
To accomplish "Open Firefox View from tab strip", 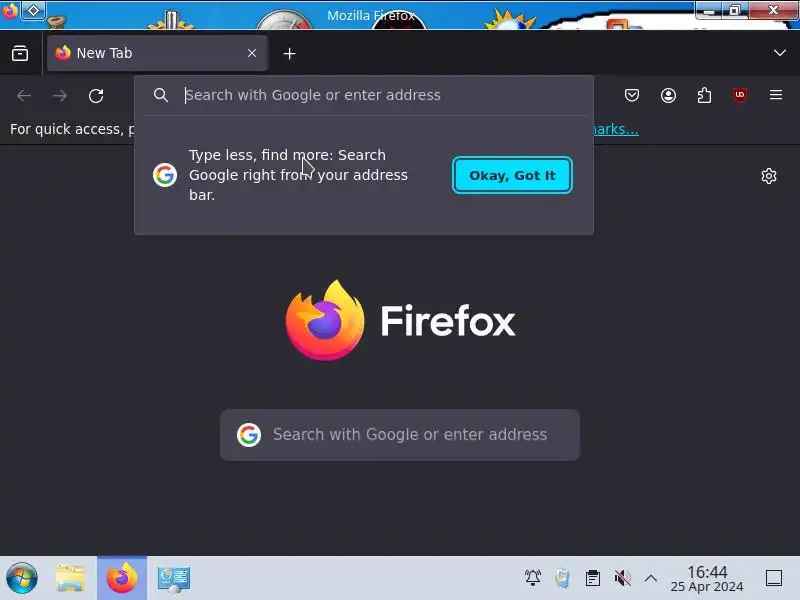I will 20,53.
